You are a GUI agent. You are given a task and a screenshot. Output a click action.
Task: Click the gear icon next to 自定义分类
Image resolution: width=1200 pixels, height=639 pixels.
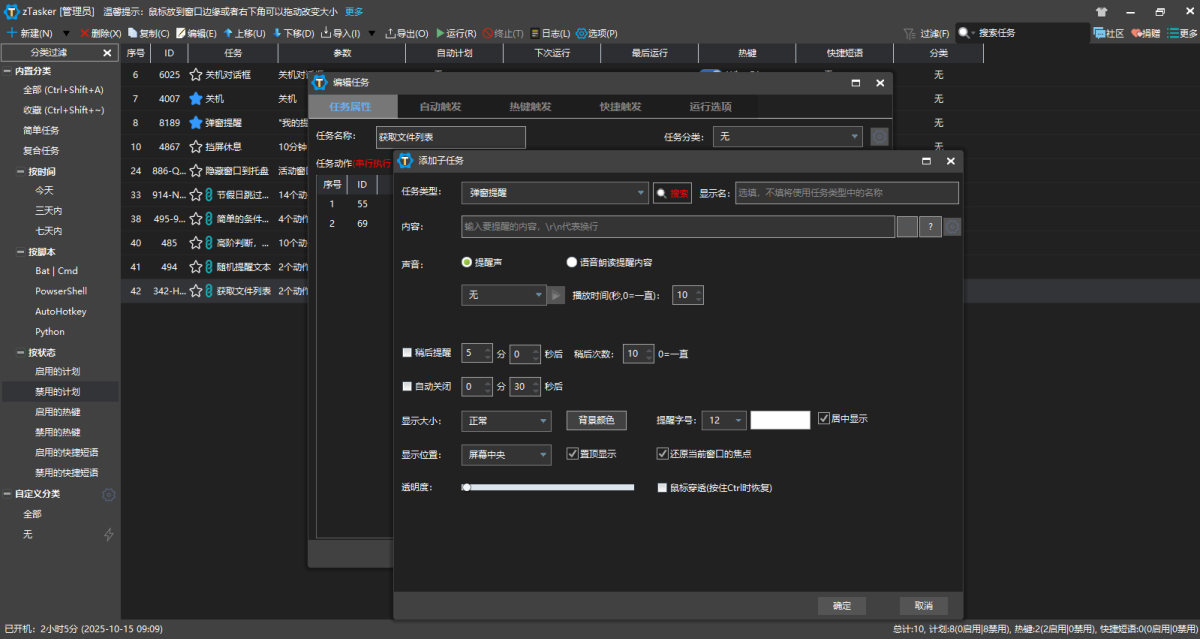(109, 494)
